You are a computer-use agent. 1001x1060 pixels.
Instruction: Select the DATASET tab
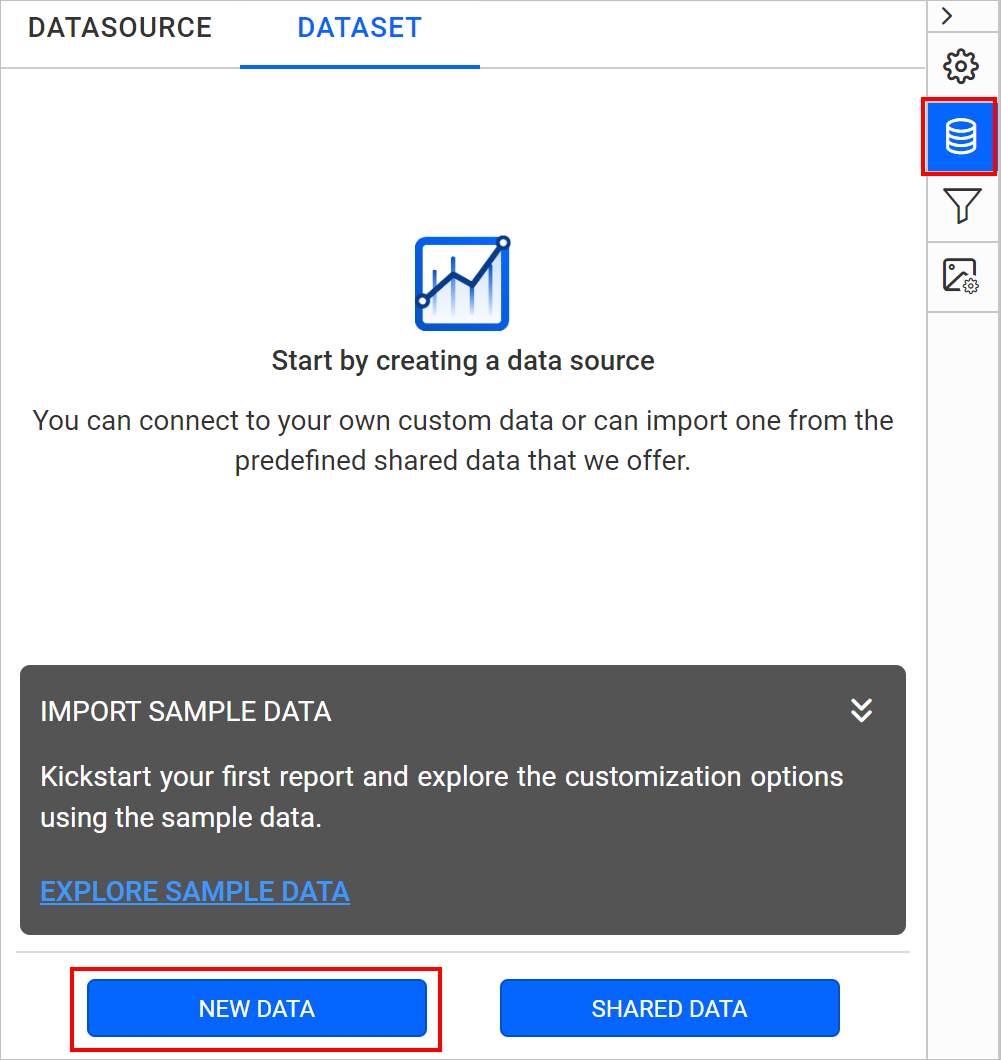(x=359, y=28)
